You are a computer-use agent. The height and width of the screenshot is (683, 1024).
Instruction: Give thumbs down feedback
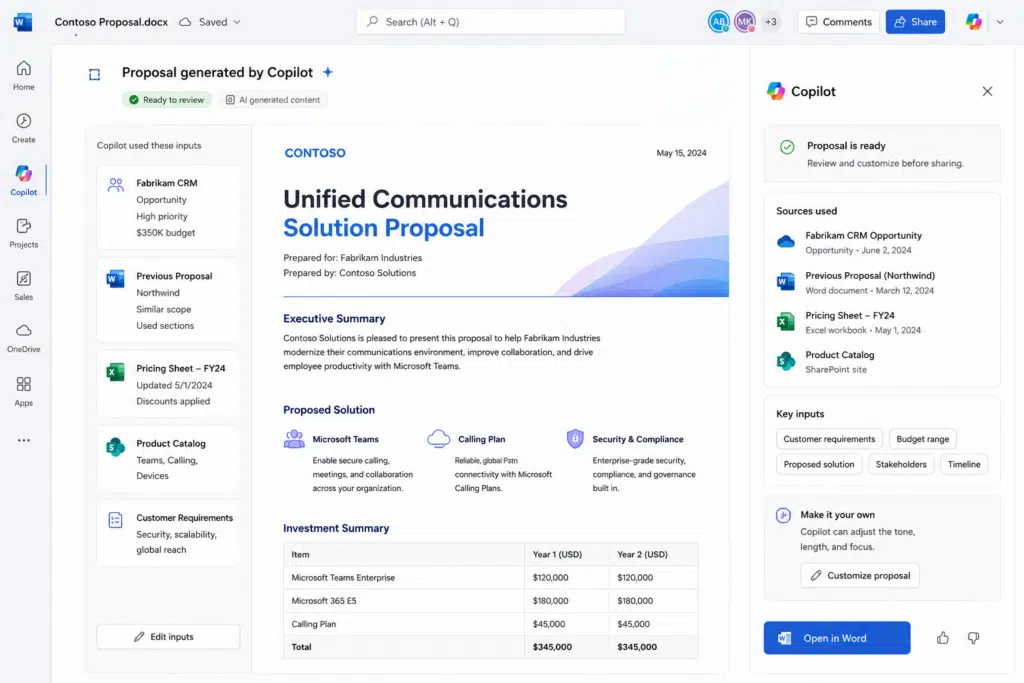tap(973, 638)
